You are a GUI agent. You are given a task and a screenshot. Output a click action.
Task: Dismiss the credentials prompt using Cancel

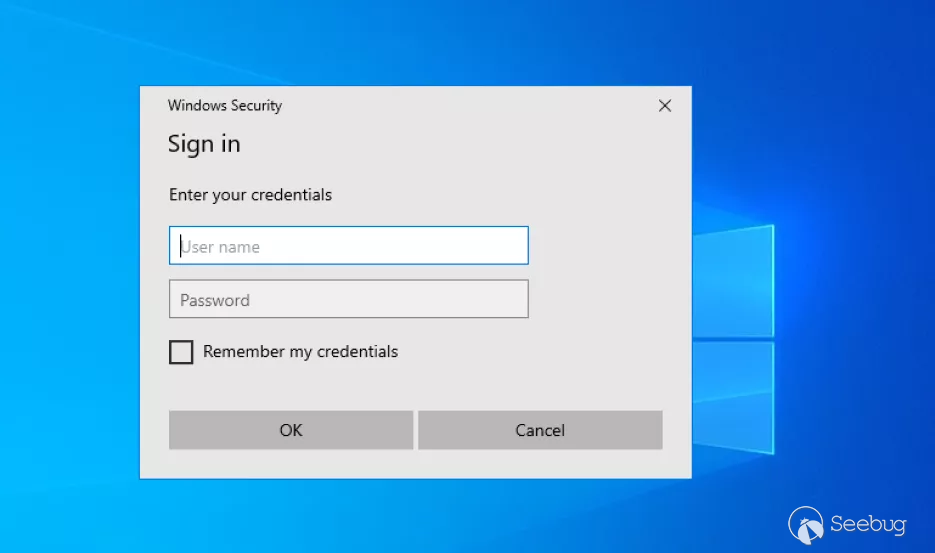click(x=540, y=430)
